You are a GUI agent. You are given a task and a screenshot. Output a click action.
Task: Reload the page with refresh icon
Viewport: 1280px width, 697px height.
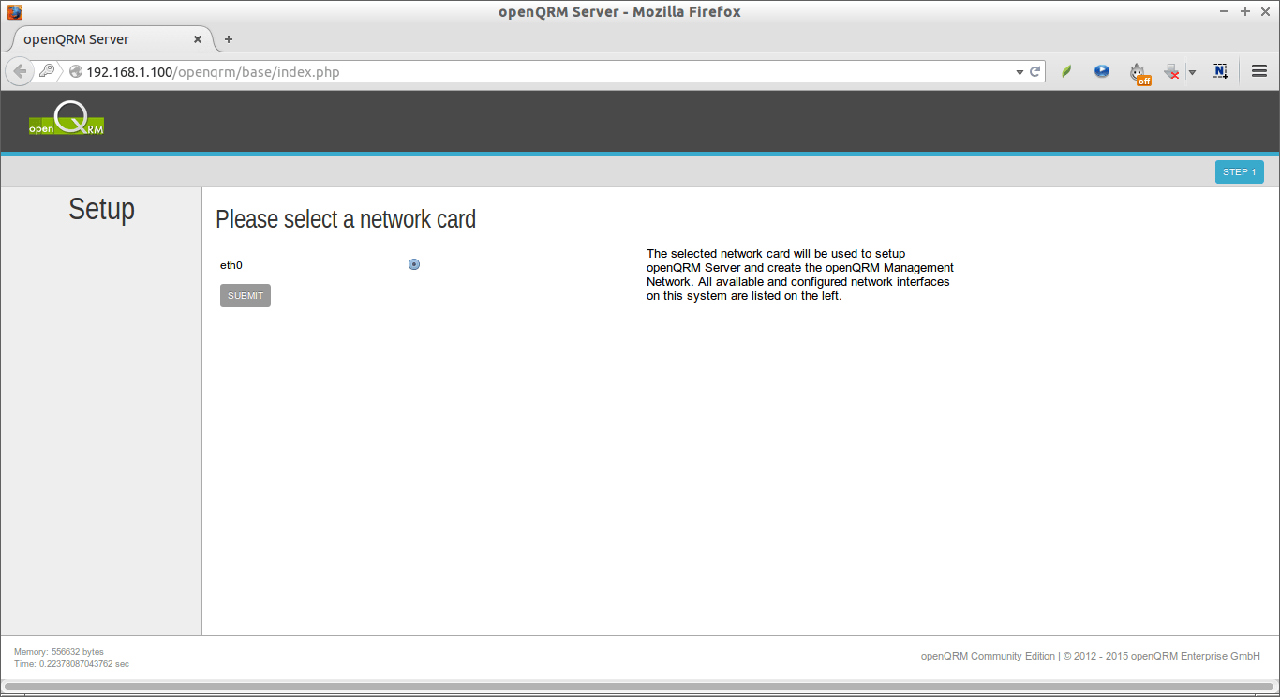1035,72
